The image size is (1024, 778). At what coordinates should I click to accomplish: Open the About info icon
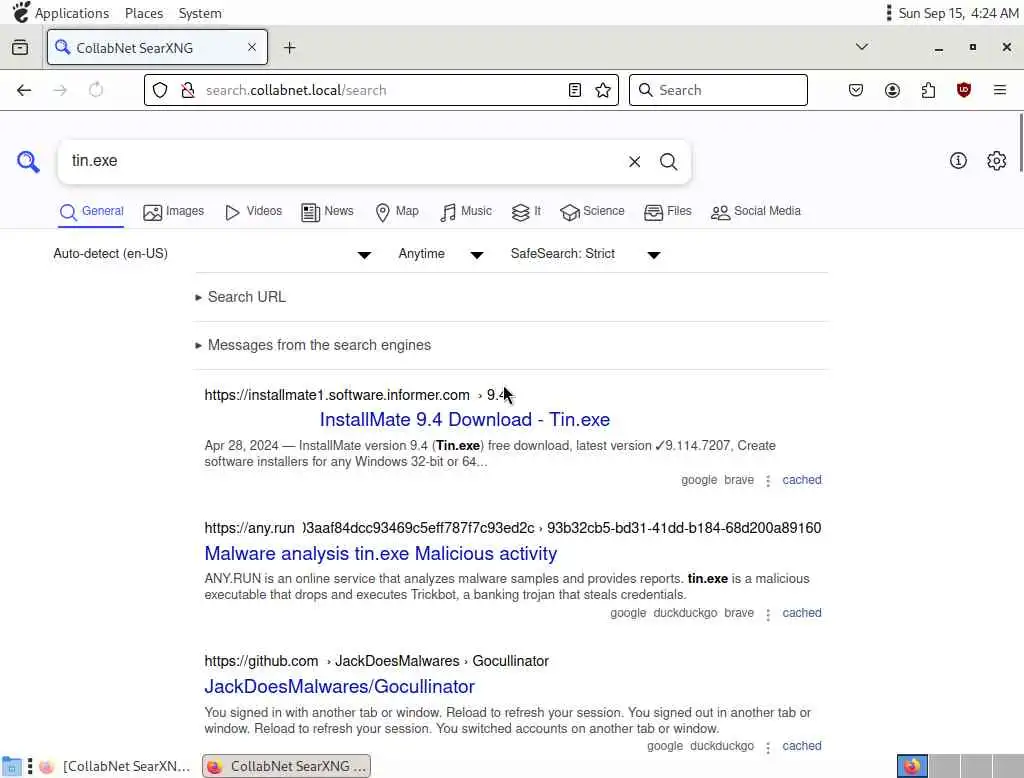click(x=958, y=161)
